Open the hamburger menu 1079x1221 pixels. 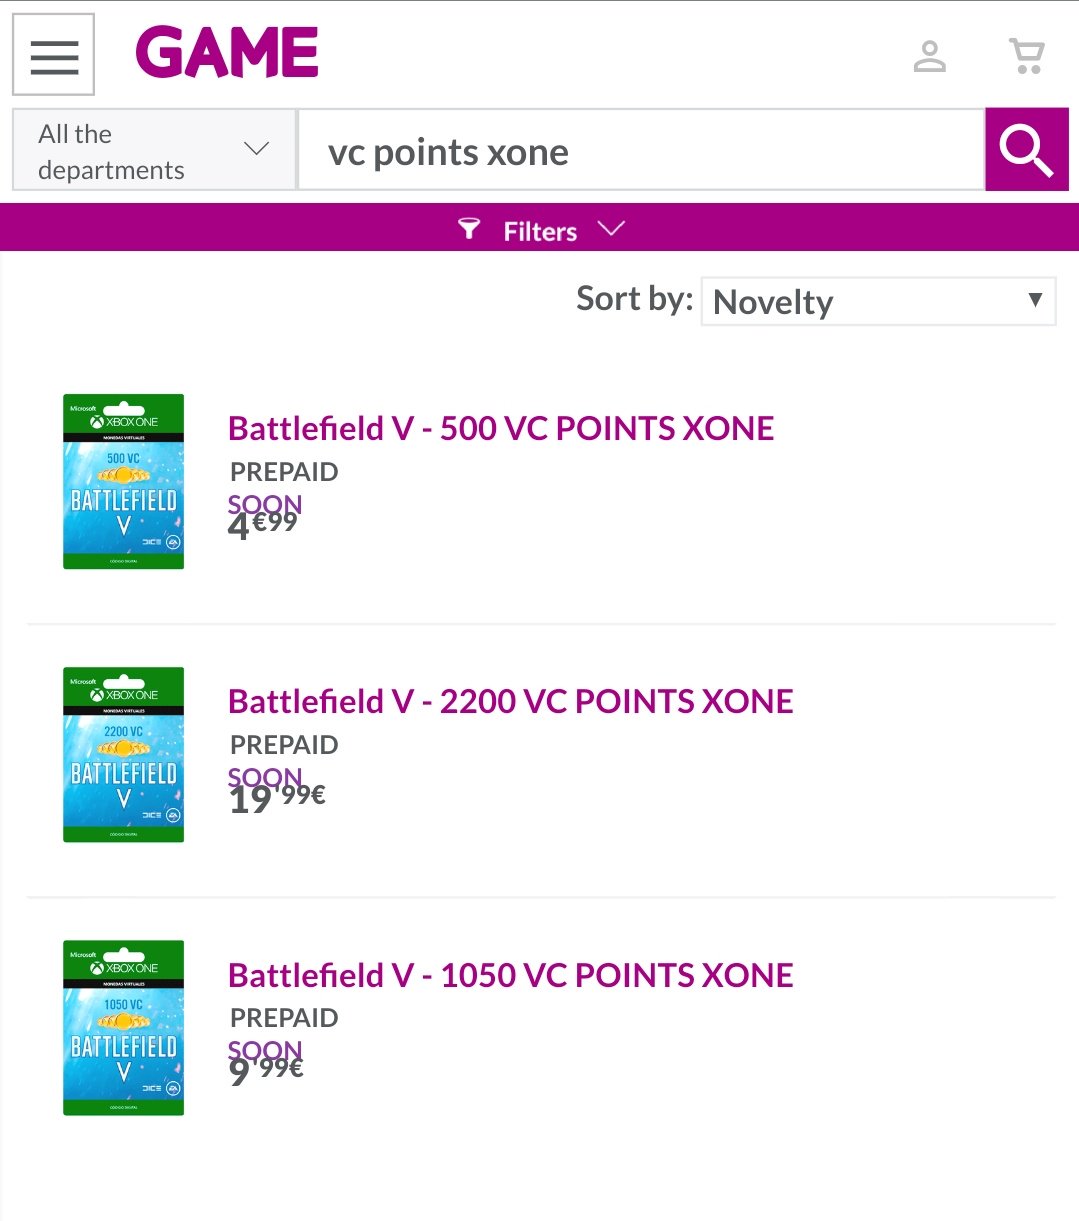point(54,54)
